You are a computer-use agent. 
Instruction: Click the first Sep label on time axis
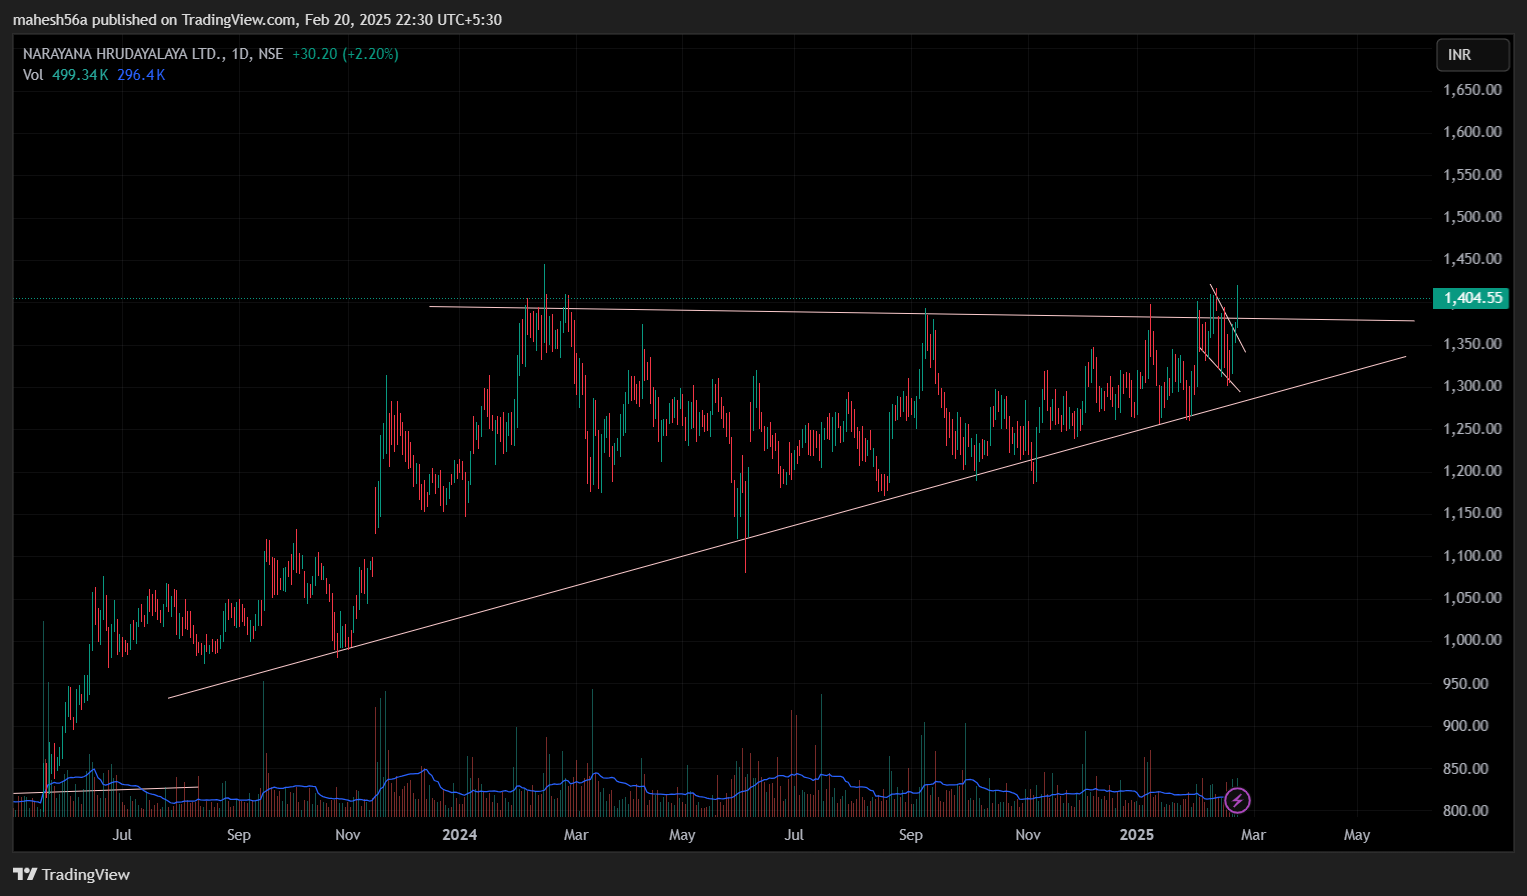239,834
